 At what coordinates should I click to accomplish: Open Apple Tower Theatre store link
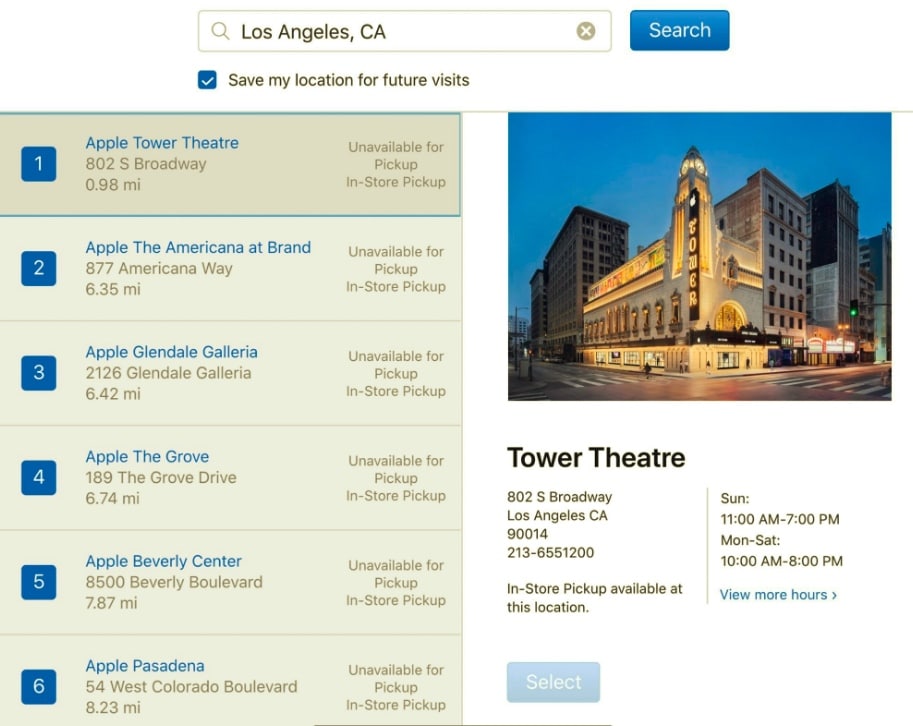coord(162,143)
